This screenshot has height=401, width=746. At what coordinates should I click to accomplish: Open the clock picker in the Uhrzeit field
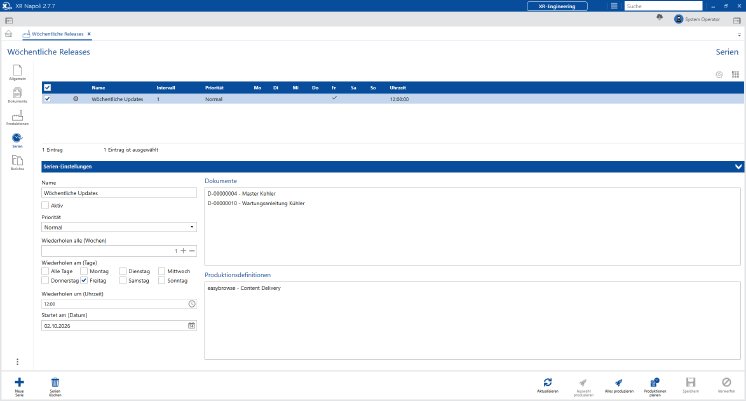pos(192,303)
